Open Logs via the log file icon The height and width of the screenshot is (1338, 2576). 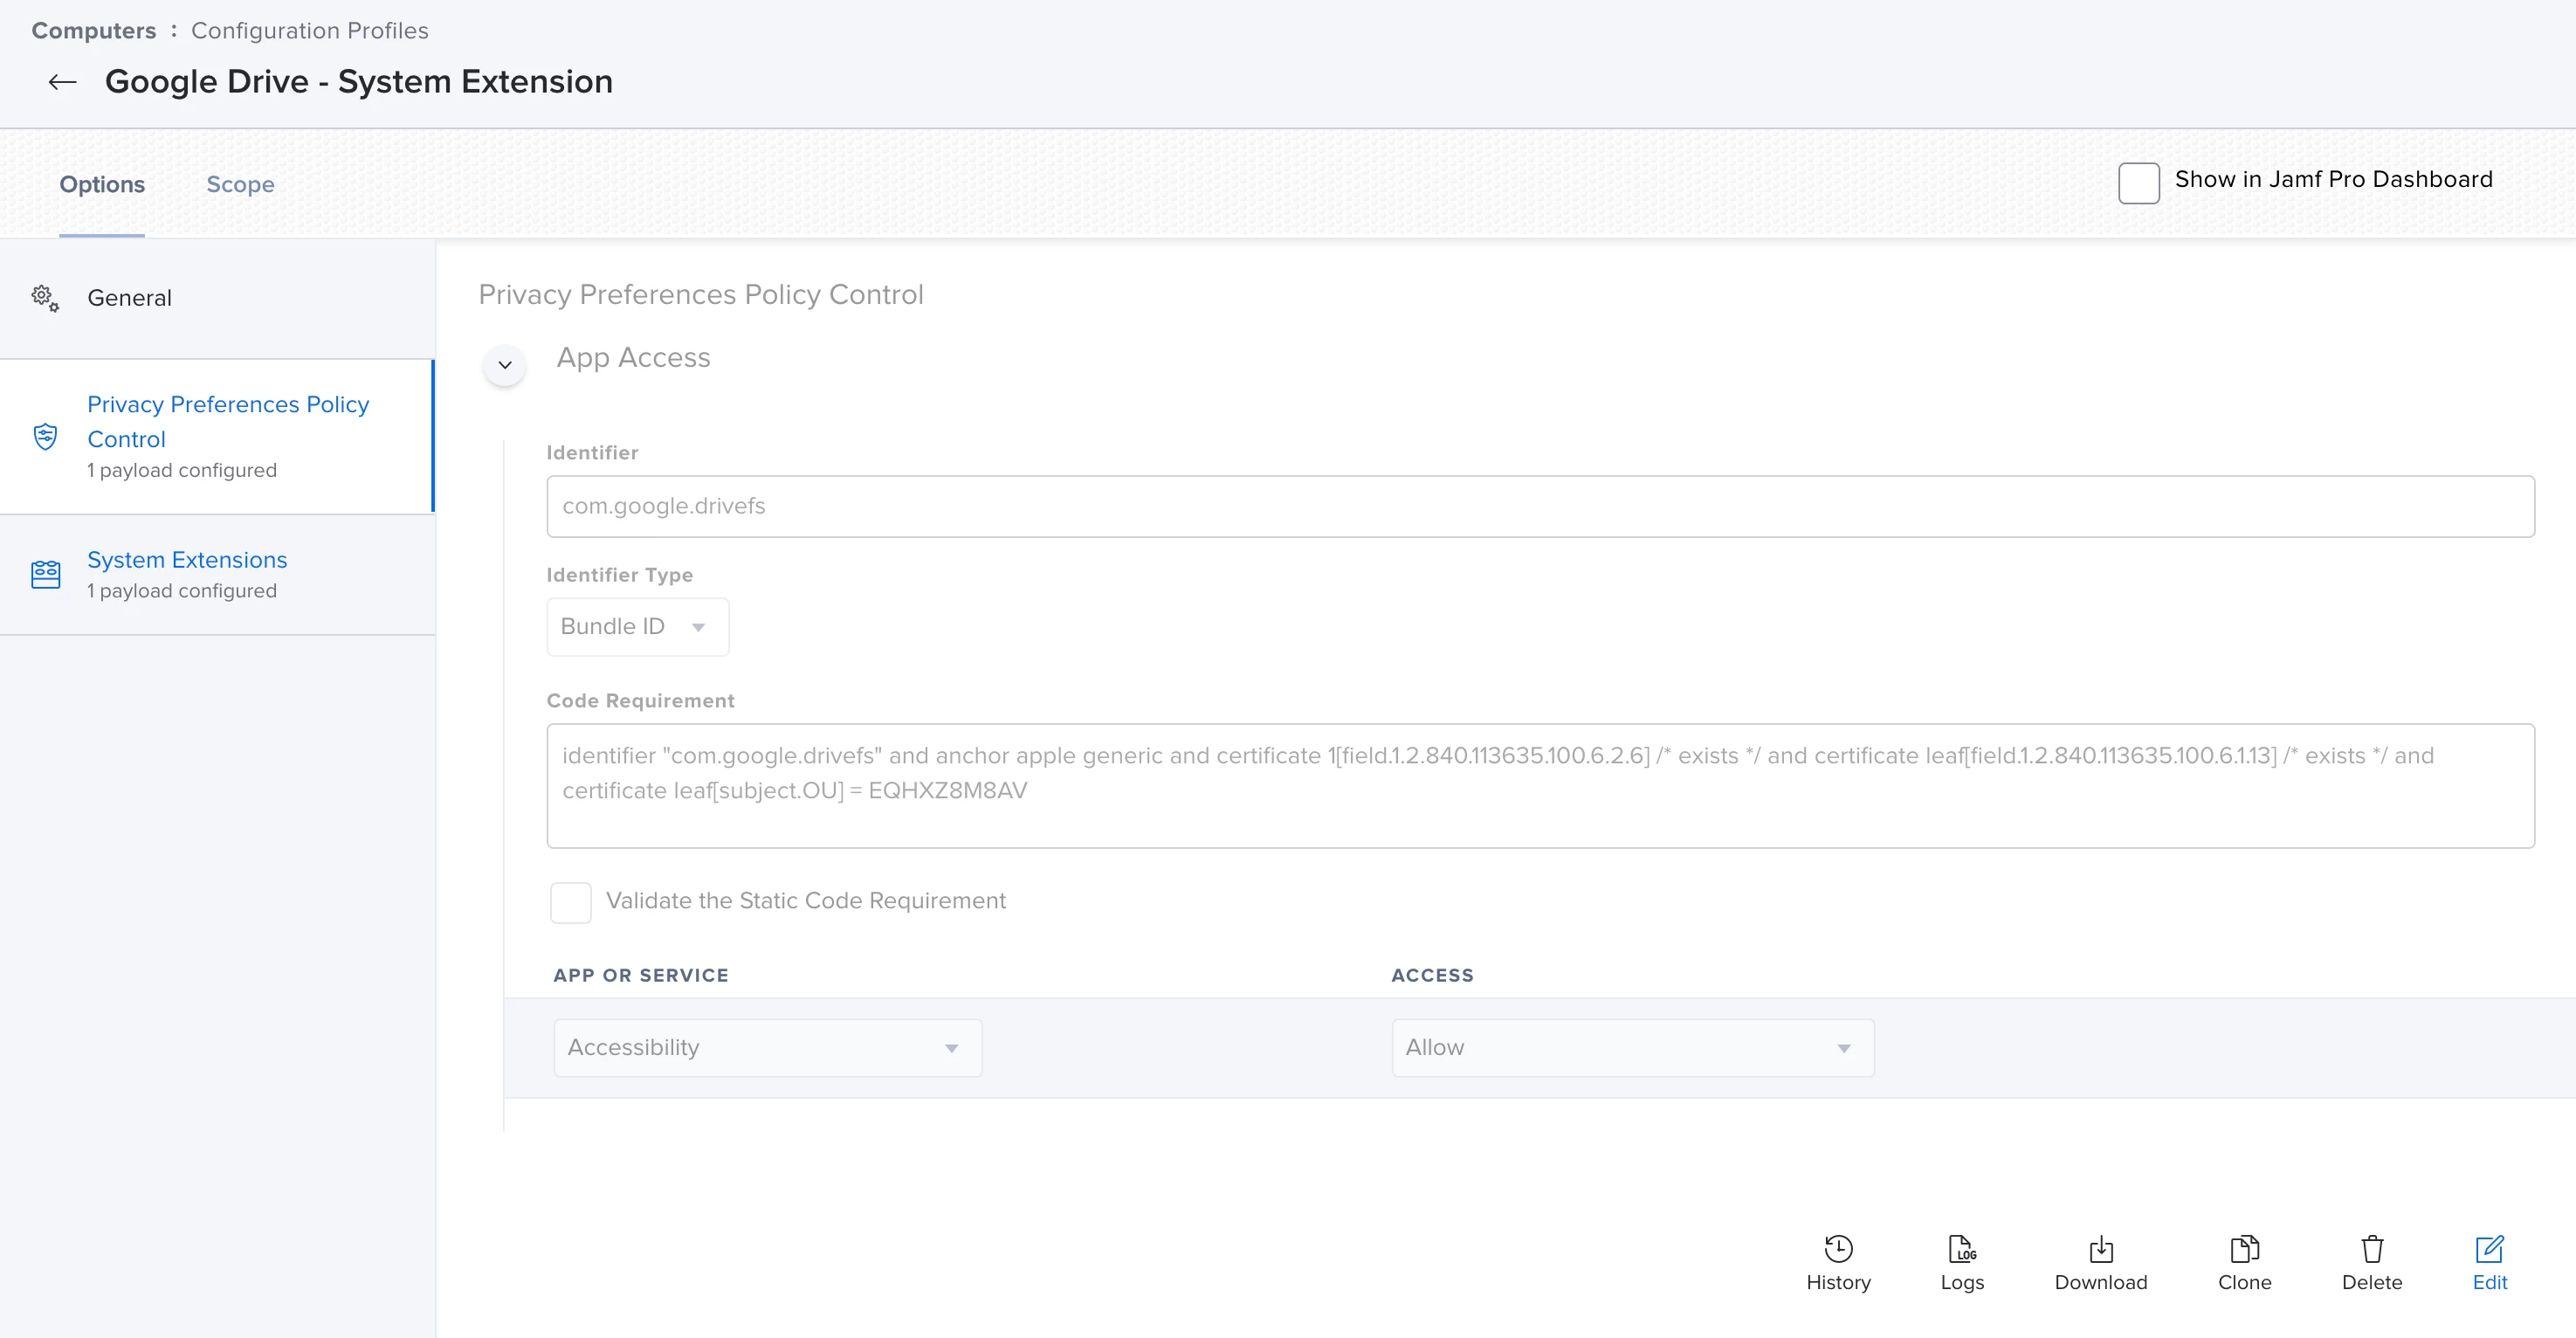coord(1962,1249)
